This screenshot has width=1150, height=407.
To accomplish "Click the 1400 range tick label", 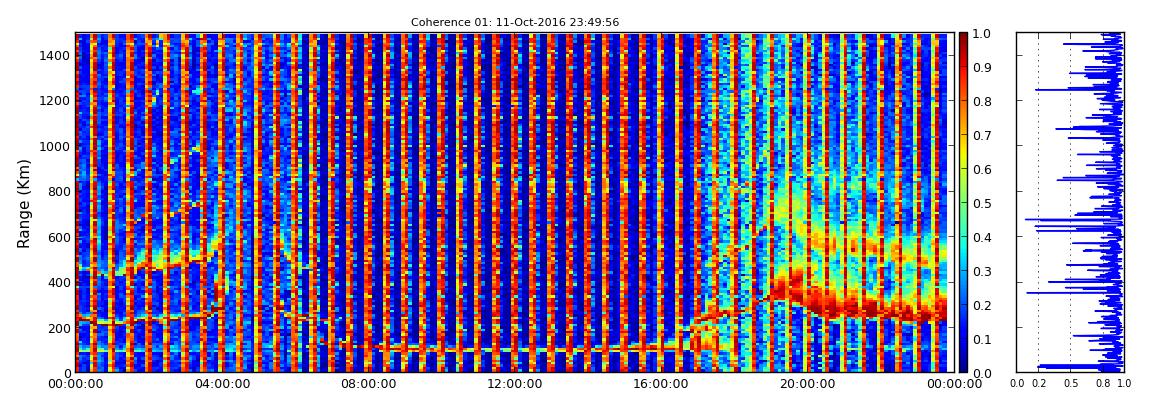I will (55, 56).
